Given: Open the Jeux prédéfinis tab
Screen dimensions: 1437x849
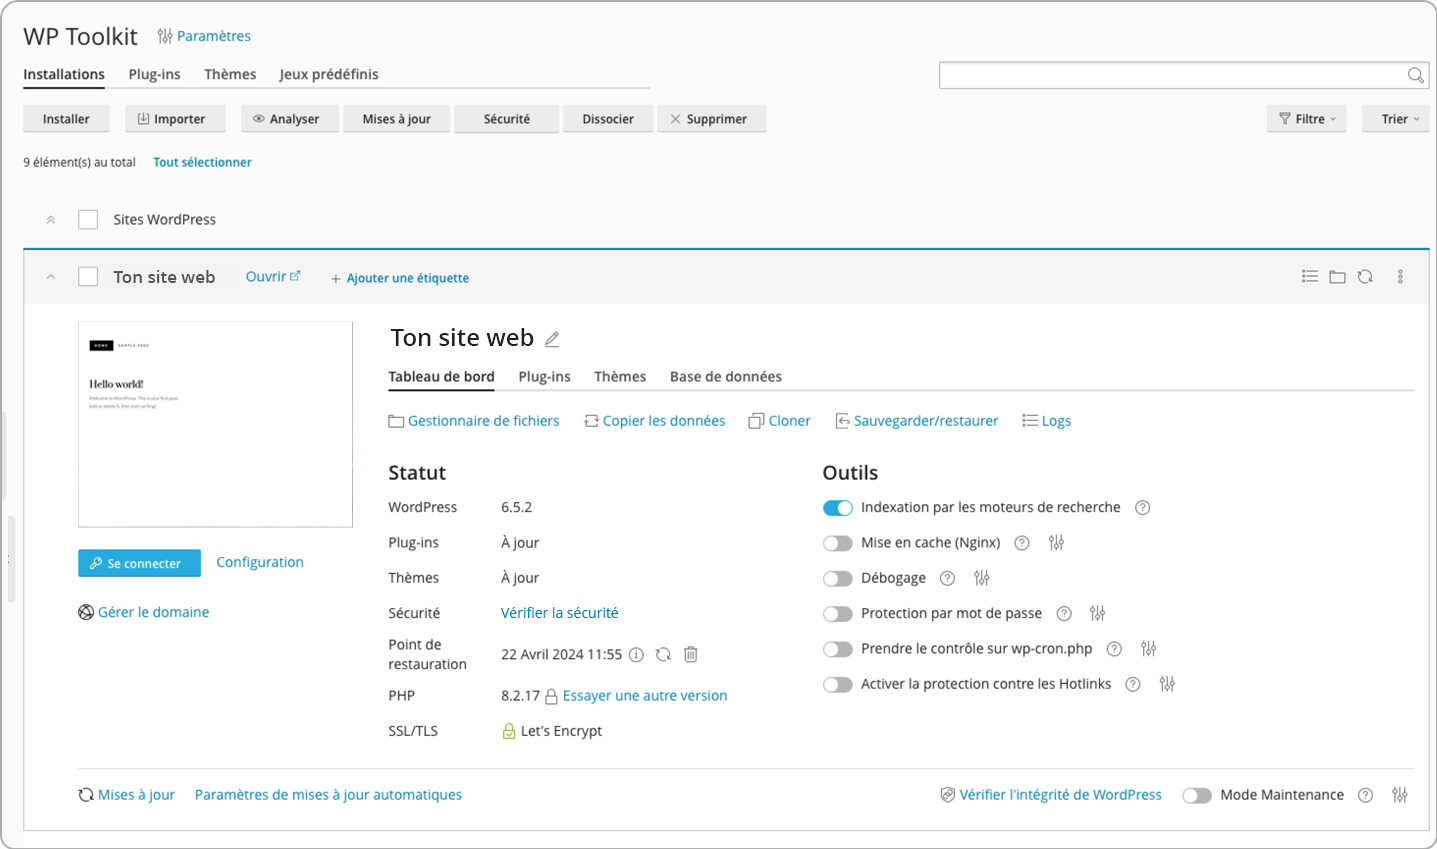Looking at the screenshot, I should pyautogui.click(x=329, y=74).
